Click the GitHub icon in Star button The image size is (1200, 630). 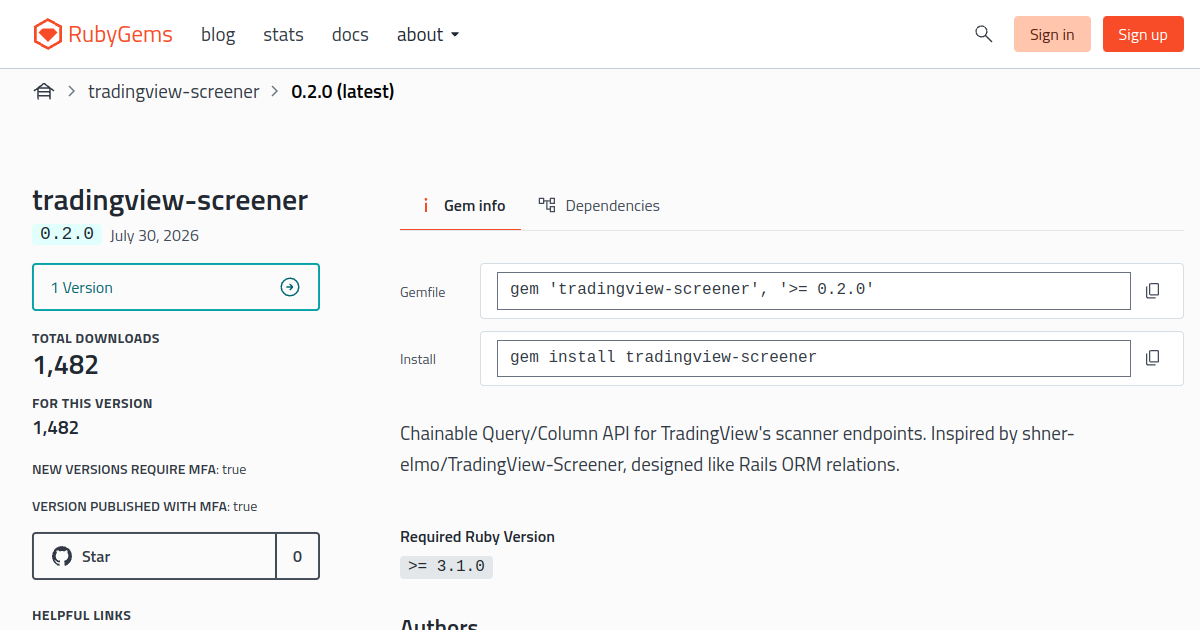click(62, 557)
